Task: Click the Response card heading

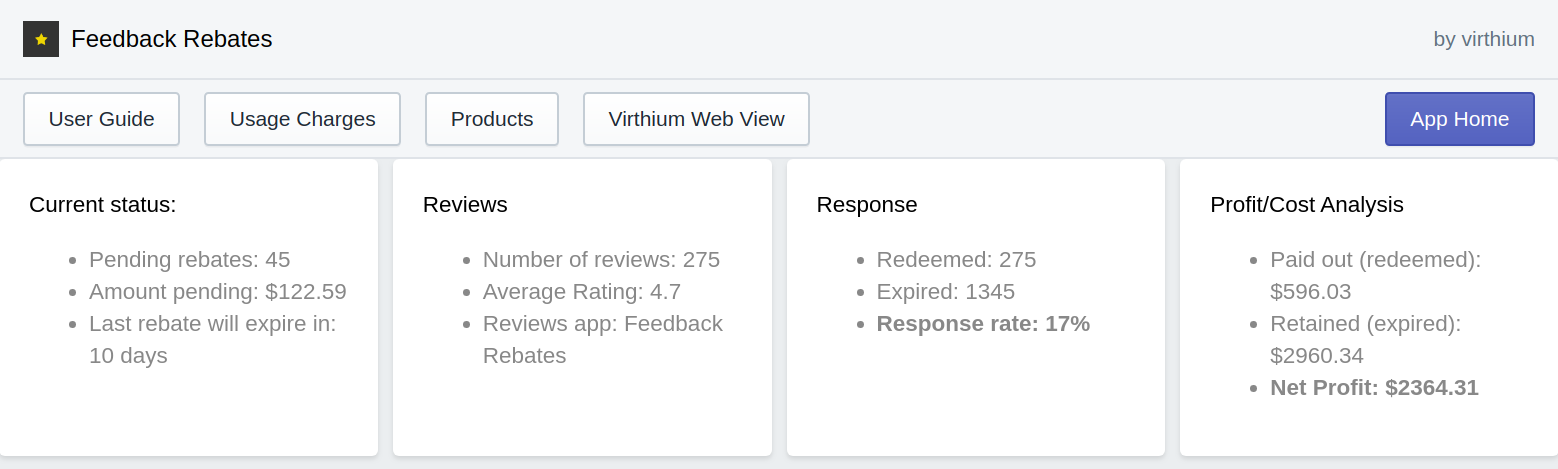Action: [866, 205]
